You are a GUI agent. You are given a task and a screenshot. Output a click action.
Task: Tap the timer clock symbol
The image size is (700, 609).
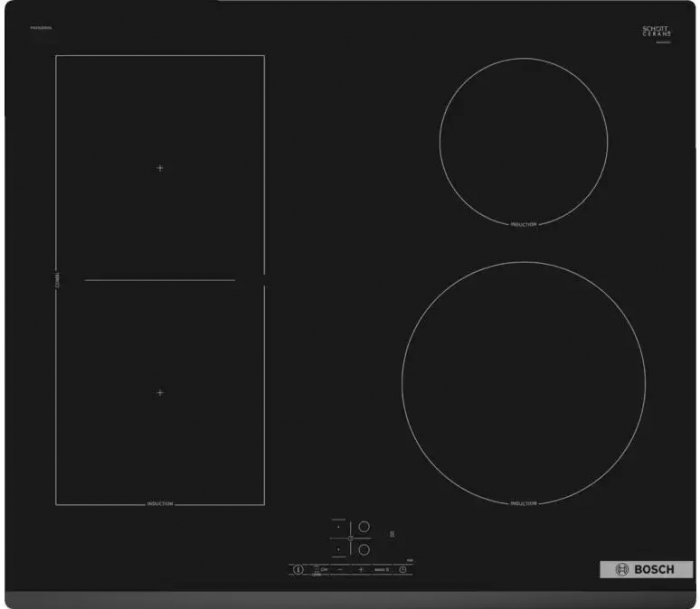click(x=403, y=569)
